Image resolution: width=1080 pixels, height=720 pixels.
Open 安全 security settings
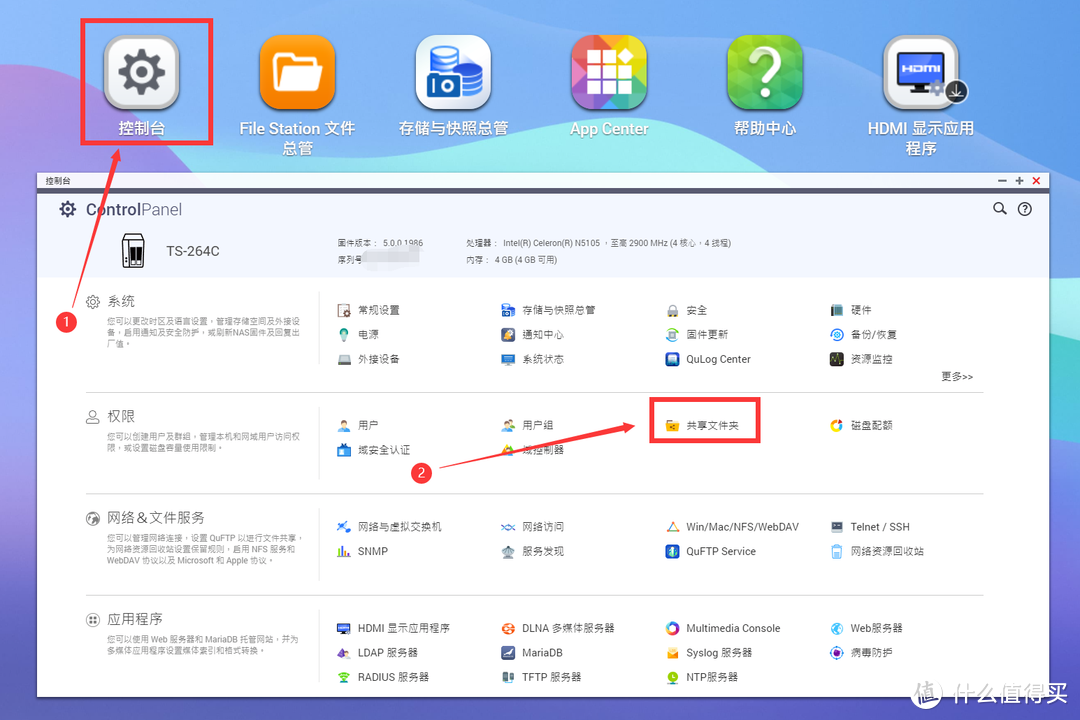pyautogui.click(x=686, y=310)
